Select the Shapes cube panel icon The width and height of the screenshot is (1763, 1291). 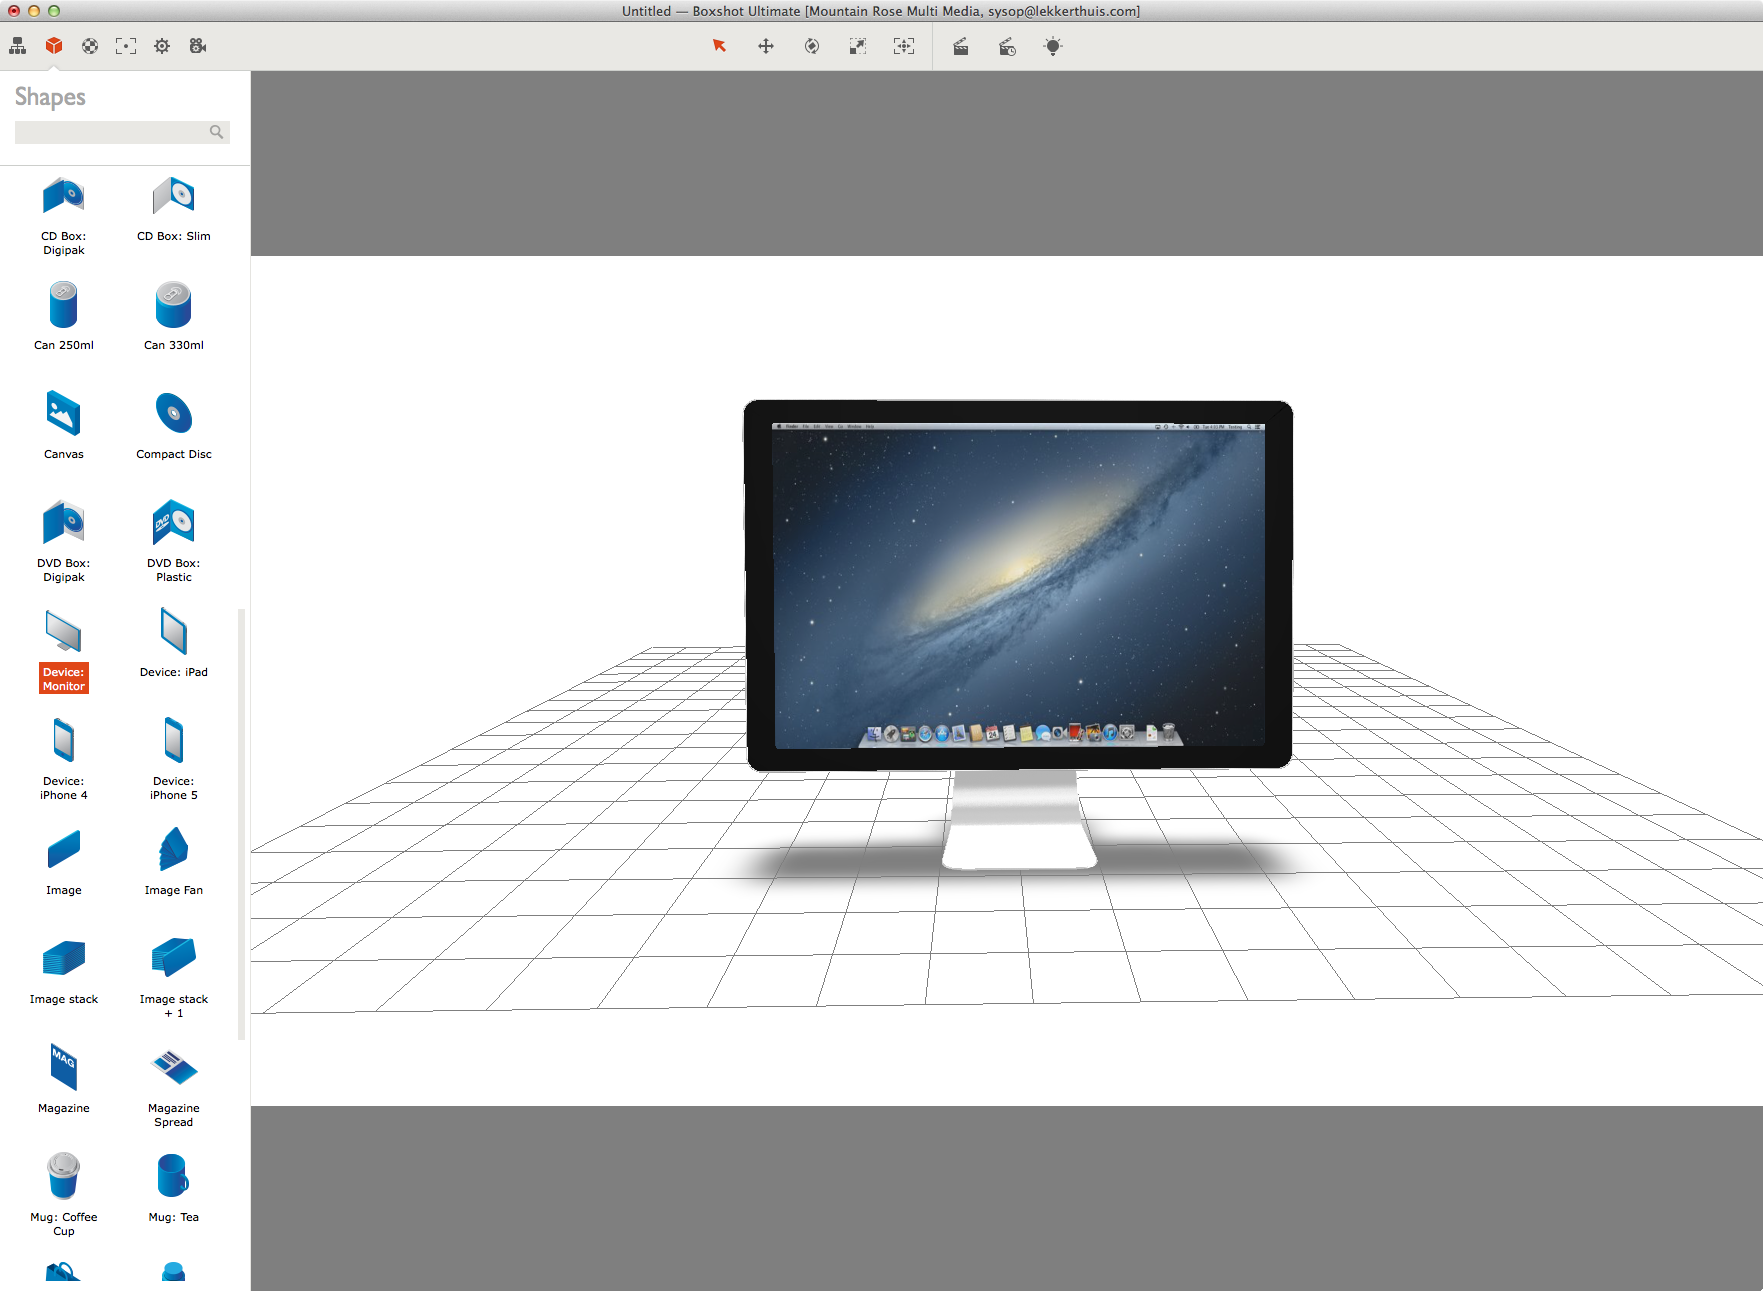point(54,46)
